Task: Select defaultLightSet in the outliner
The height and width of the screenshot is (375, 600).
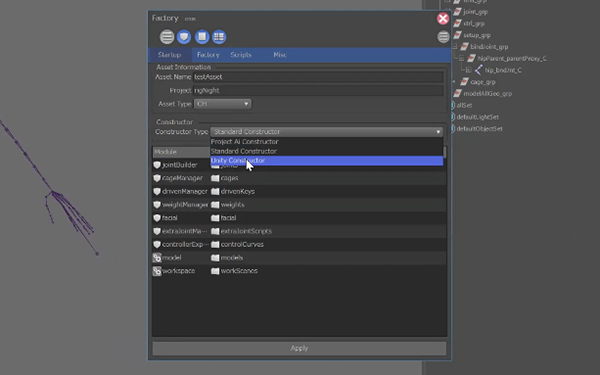Action: (x=478, y=117)
